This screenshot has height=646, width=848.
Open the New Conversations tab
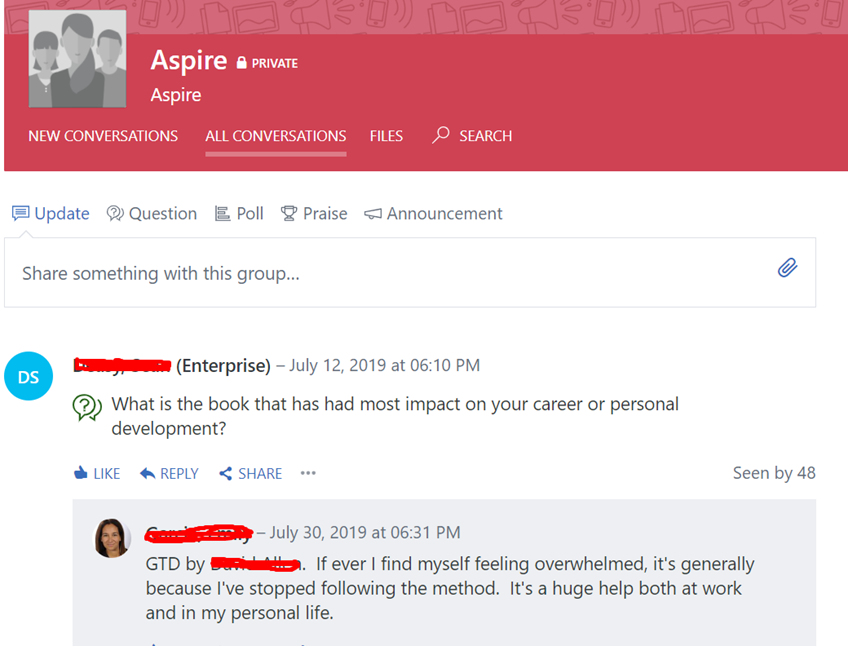pos(103,136)
